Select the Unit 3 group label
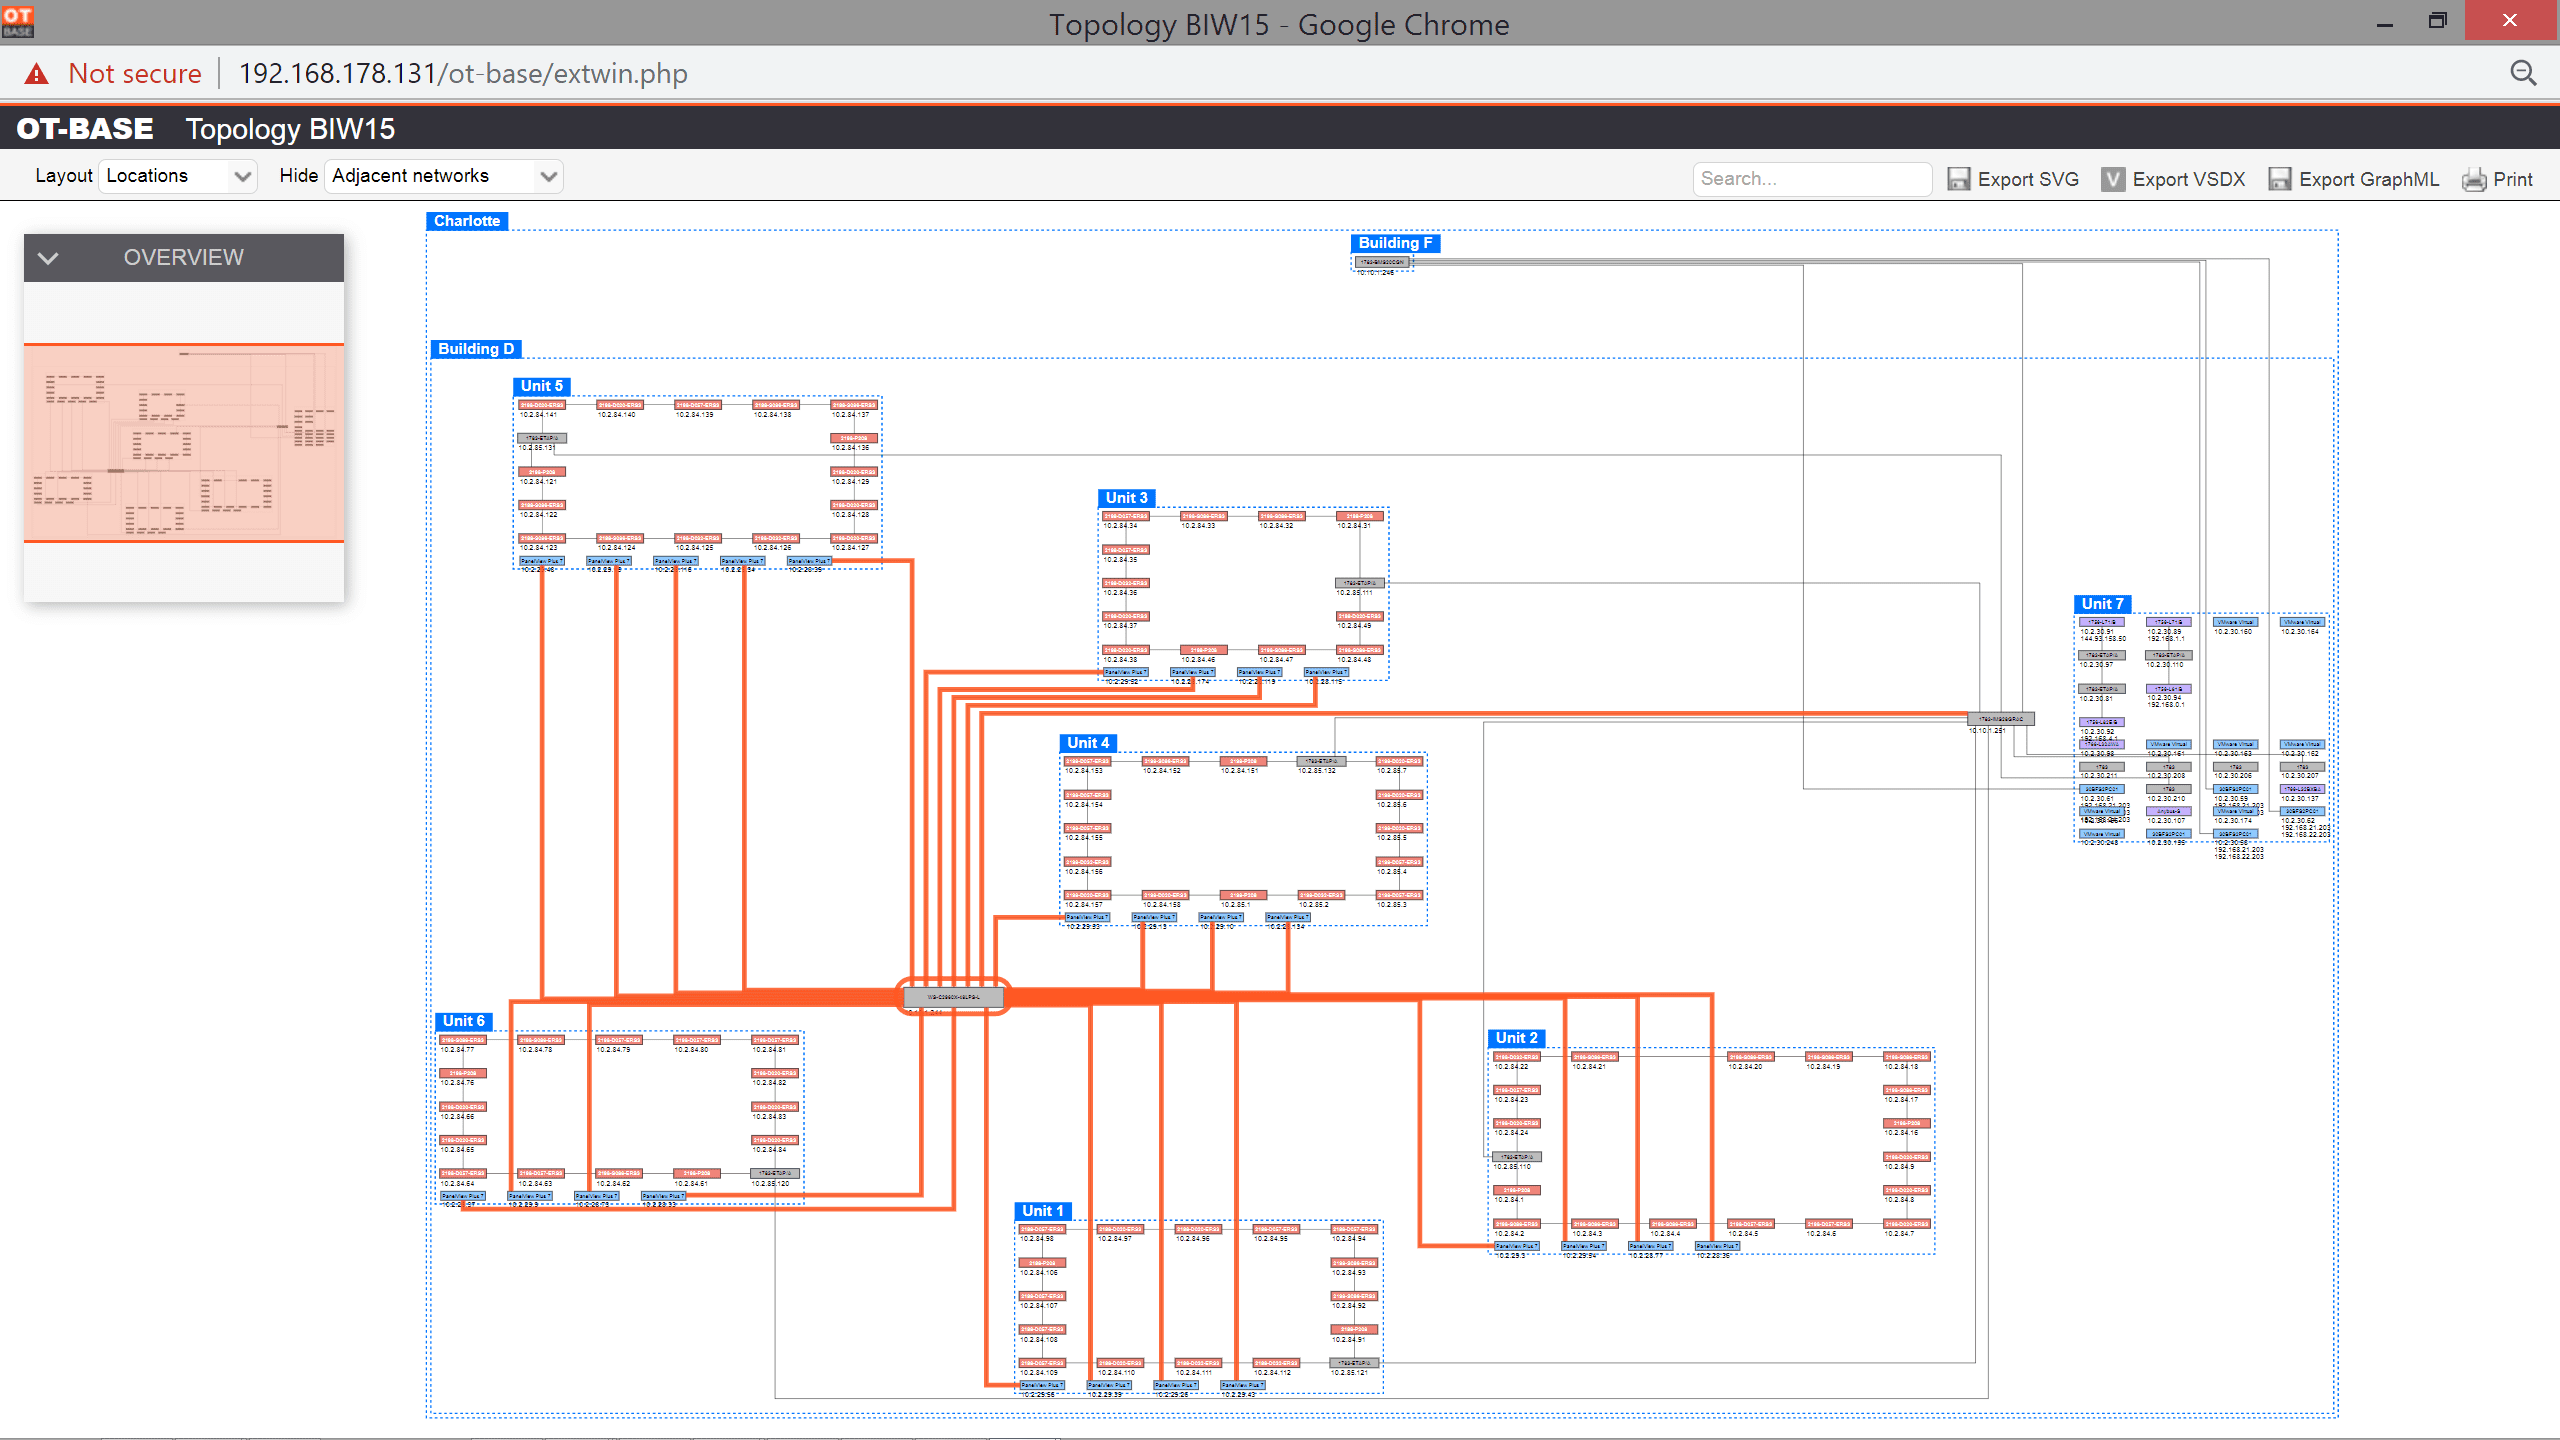Viewport: 2560px width, 1440px height. click(1127, 498)
